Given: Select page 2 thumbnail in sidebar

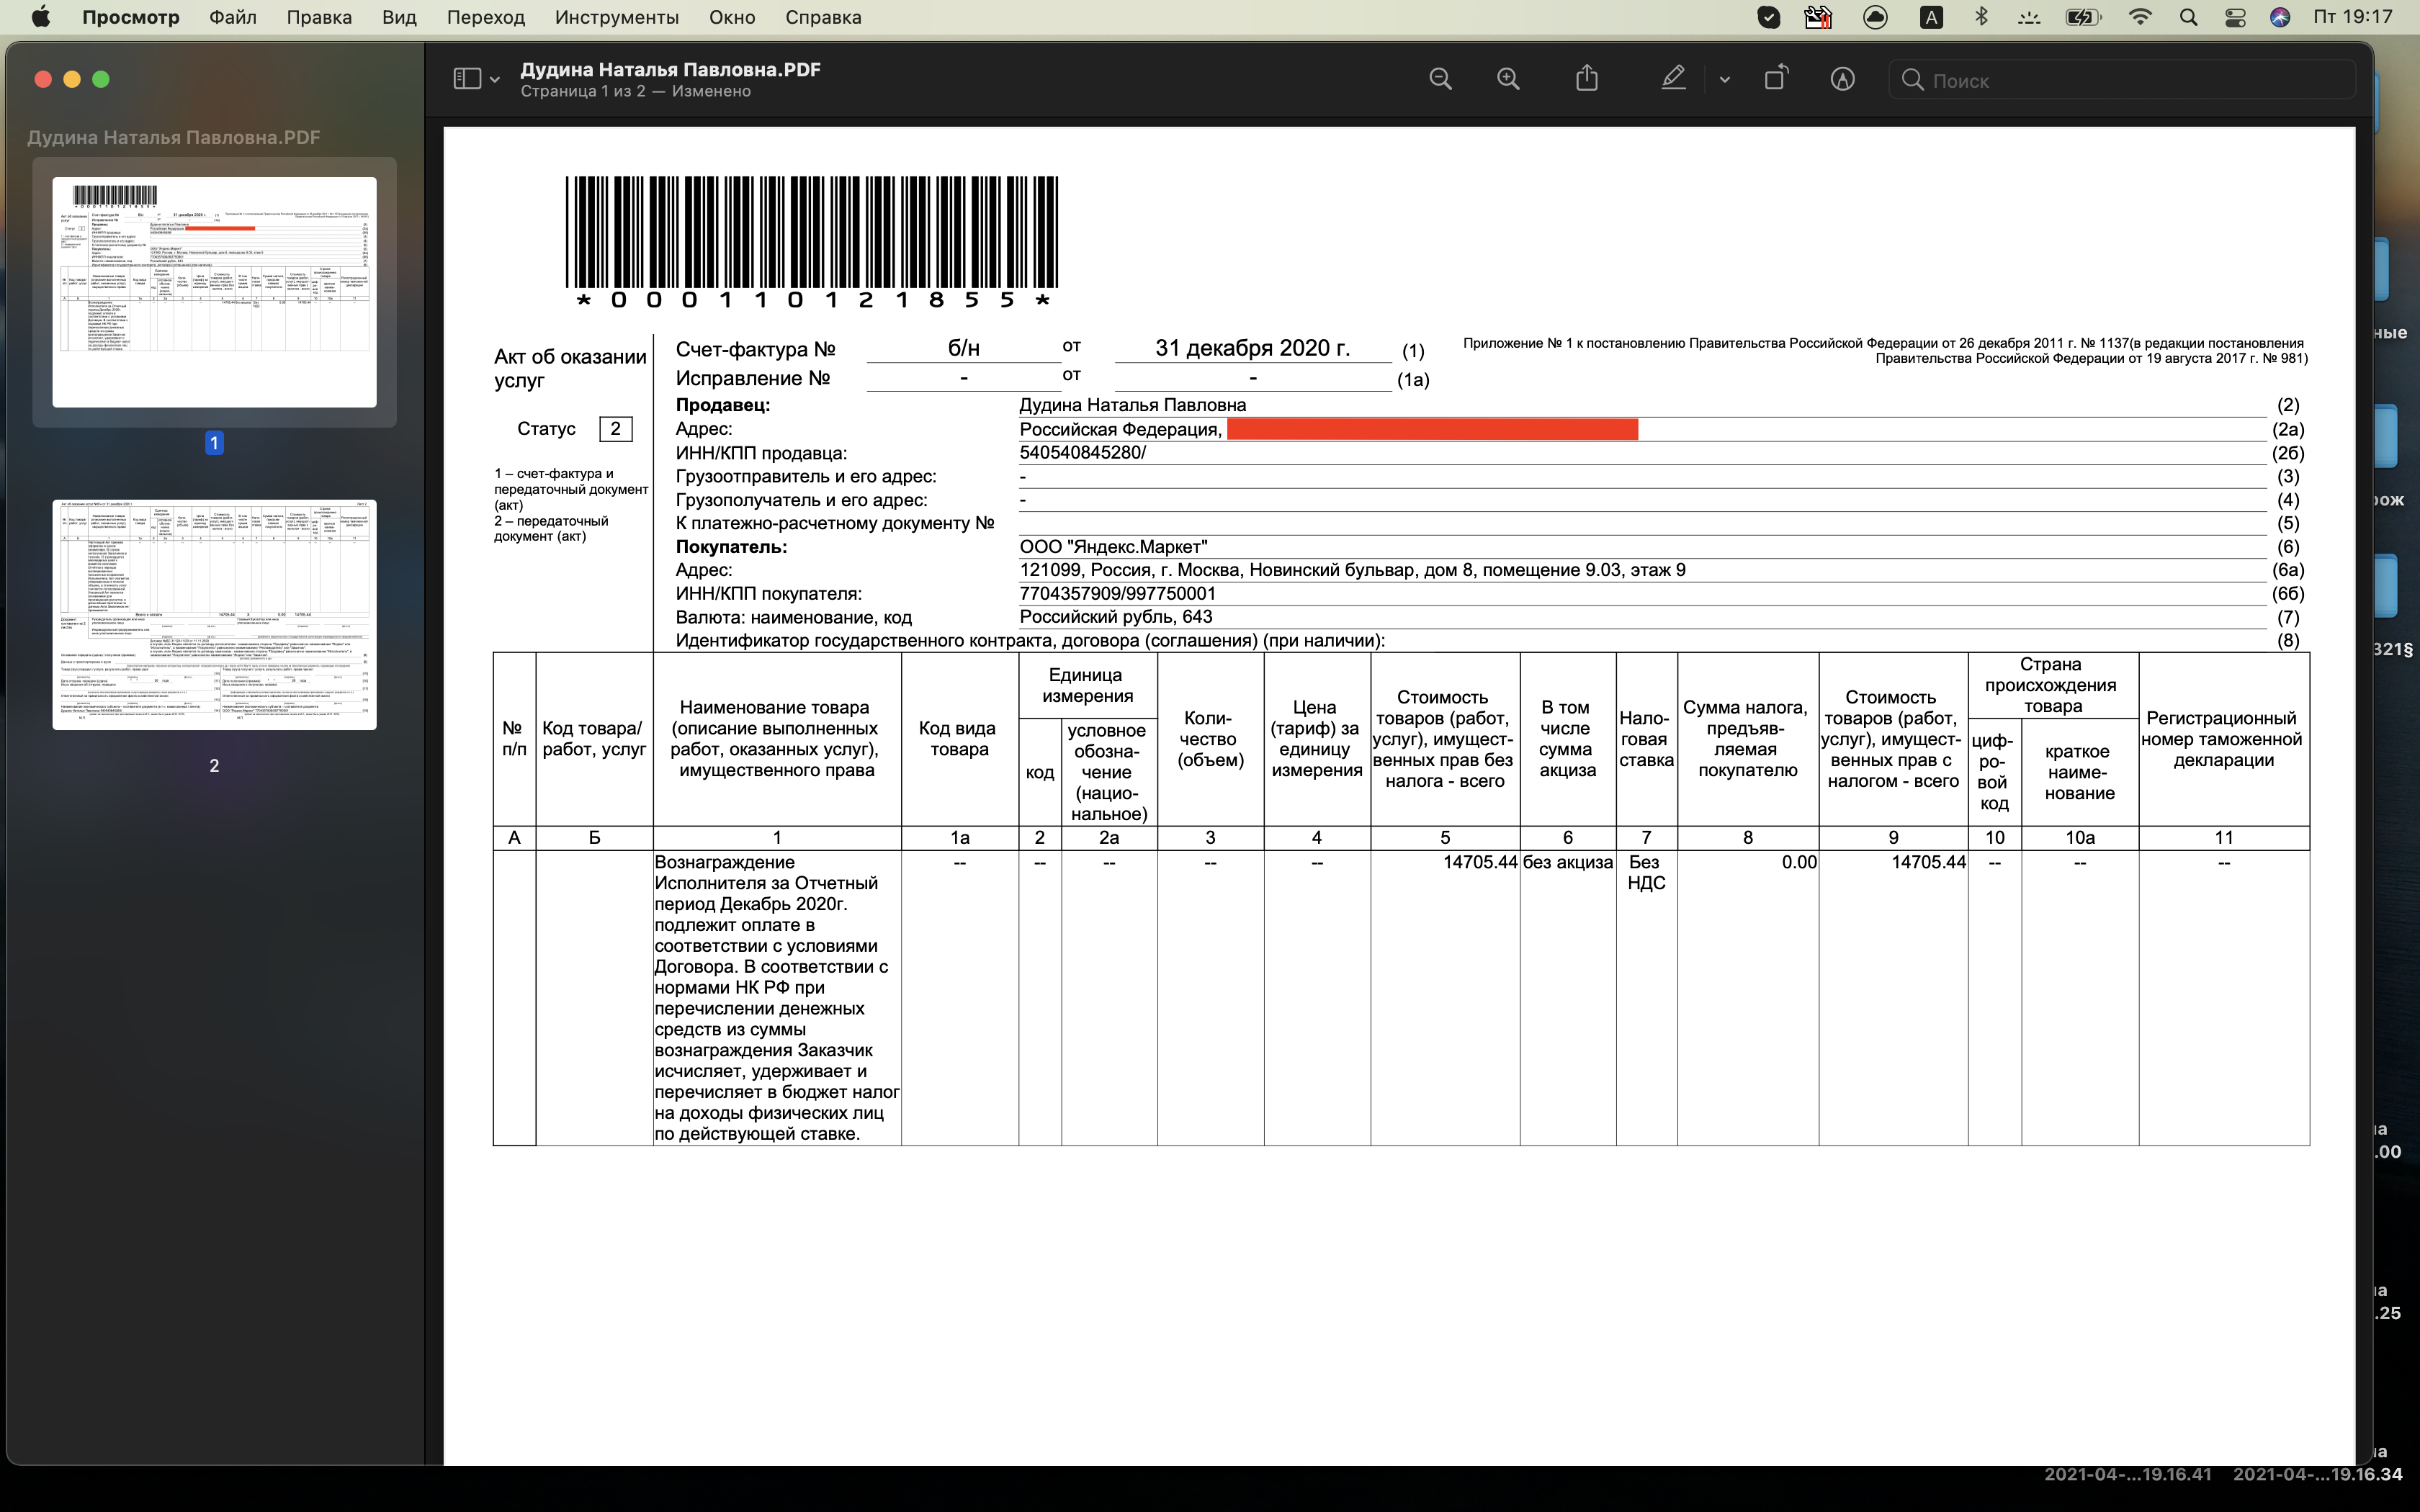Looking at the screenshot, I should click(x=214, y=615).
